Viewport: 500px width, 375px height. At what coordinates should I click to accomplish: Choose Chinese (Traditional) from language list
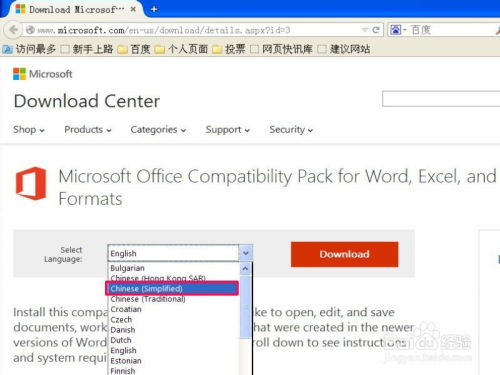173,299
